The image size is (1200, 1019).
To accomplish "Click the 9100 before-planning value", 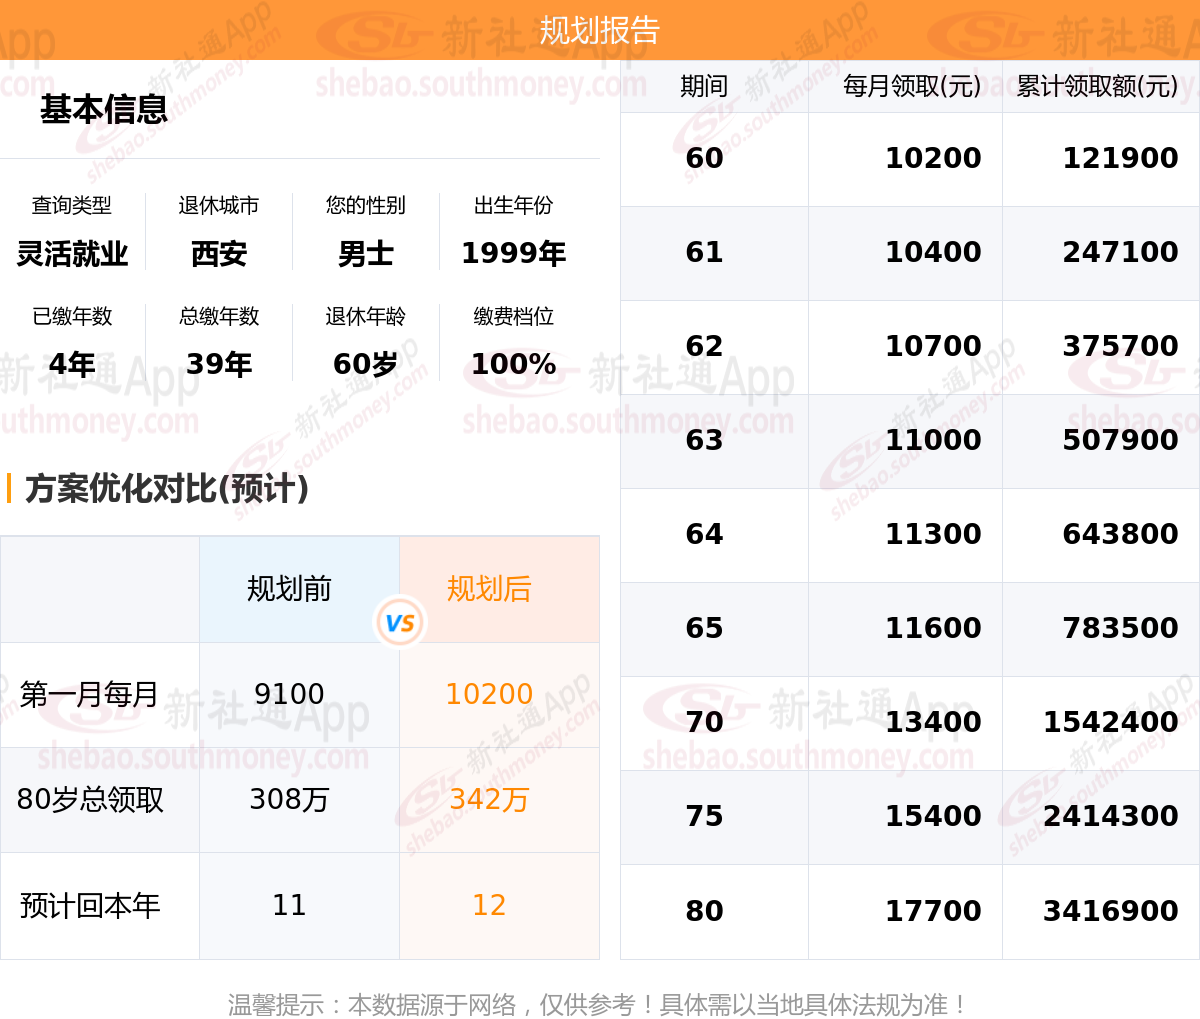I will point(289,694).
